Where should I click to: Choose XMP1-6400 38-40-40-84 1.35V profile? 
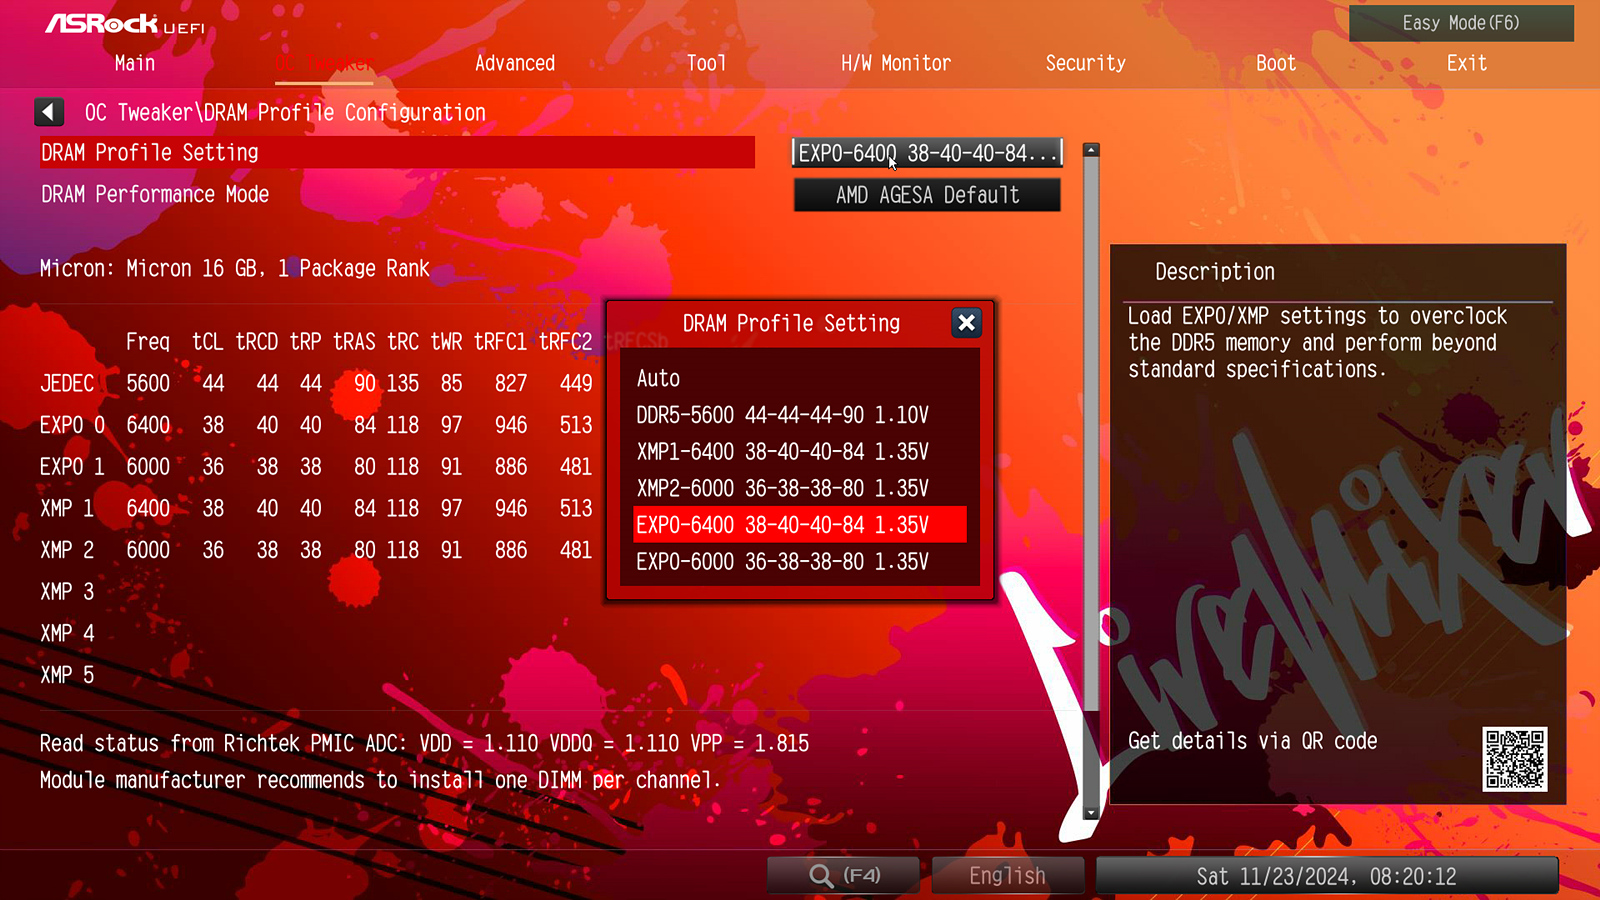(x=800, y=452)
